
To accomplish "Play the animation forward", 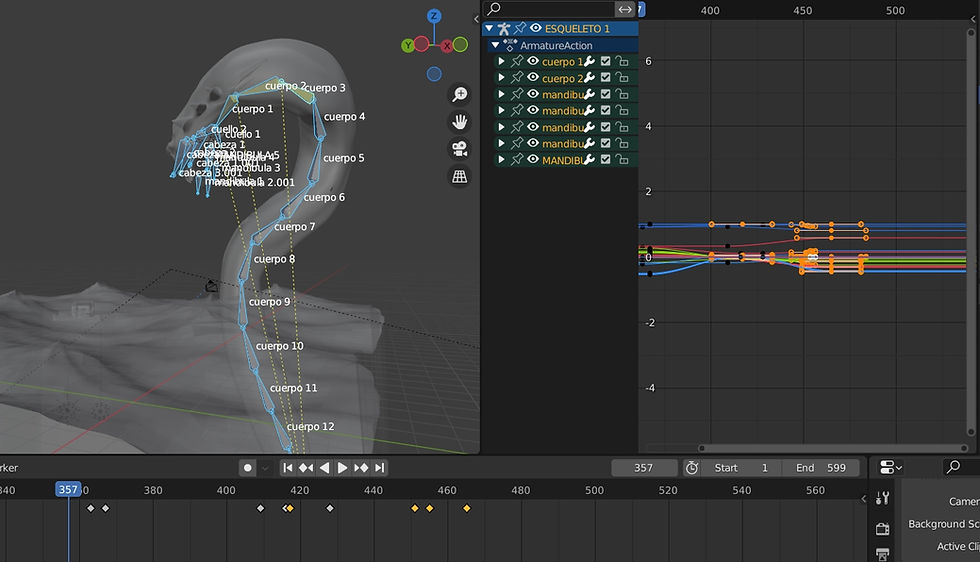I will click(342, 468).
